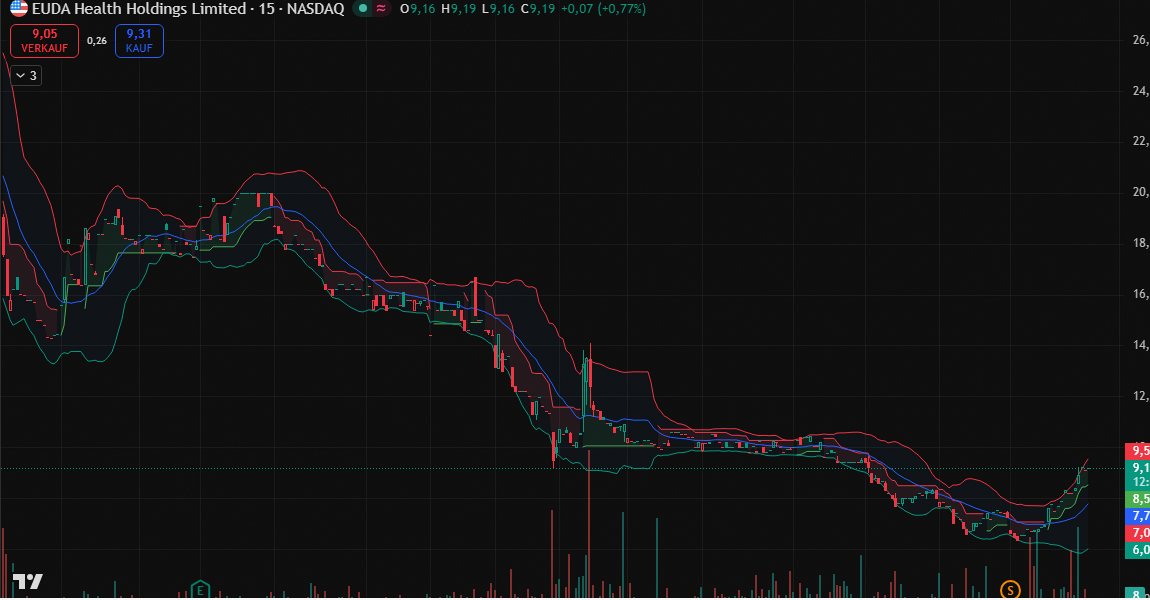Click the 12 level on the price axis

pyautogui.click(x=1140, y=396)
